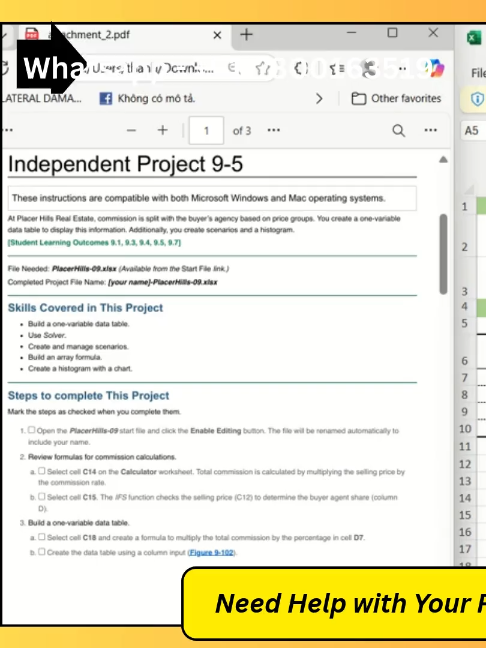
Task: Open the Other favorites folder
Action: coord(396,98)
